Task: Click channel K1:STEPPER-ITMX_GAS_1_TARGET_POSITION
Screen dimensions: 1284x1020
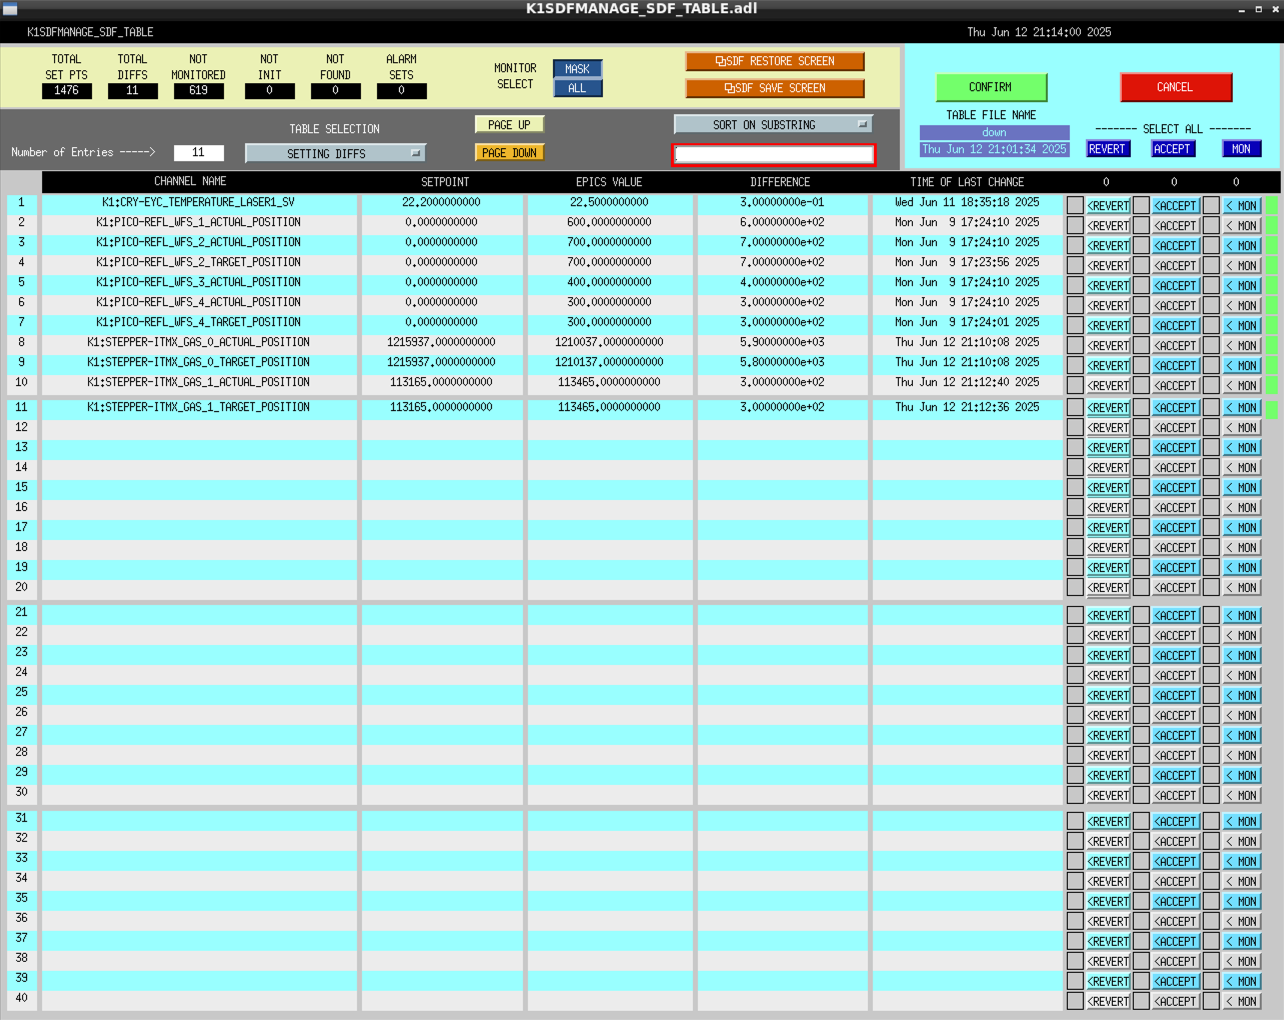Action: (198, 407)
